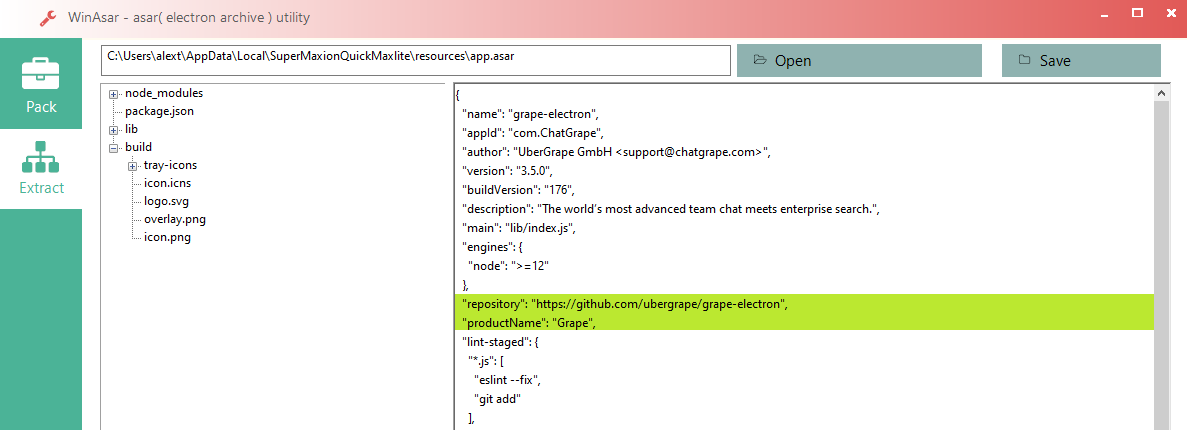The image size is (1187, 430).
Task: Click the "buildVersion": "176" line
Action: 519,191
